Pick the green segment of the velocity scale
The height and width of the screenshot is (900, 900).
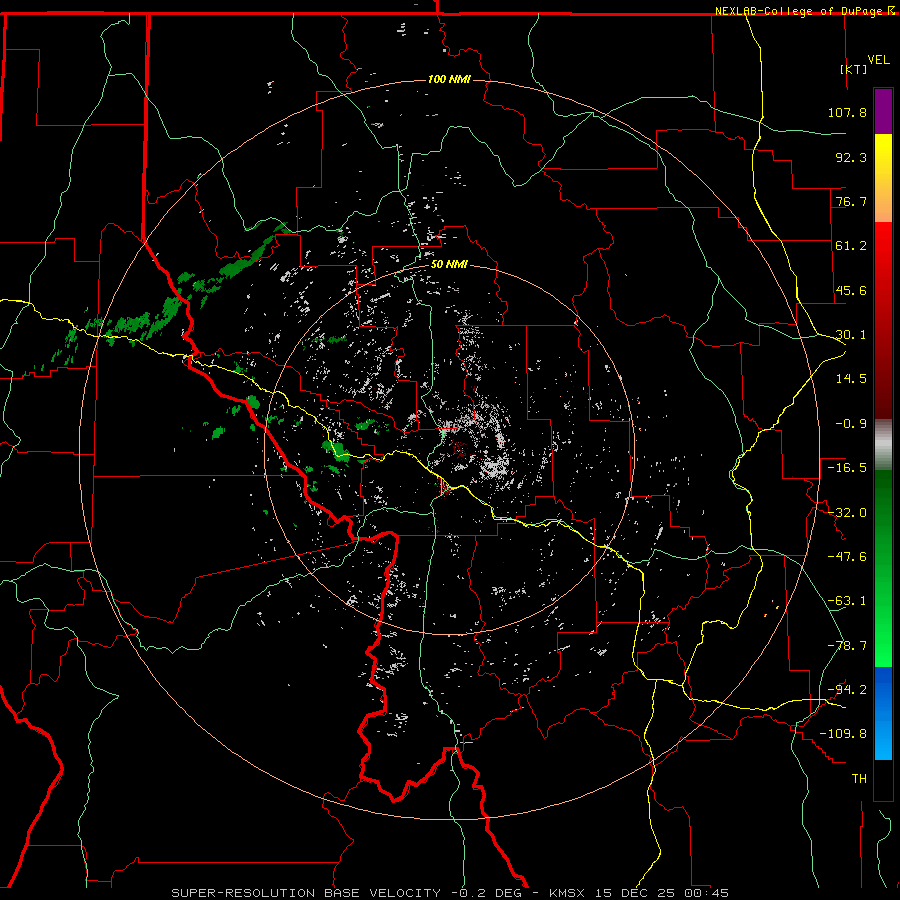pos(883,568)
